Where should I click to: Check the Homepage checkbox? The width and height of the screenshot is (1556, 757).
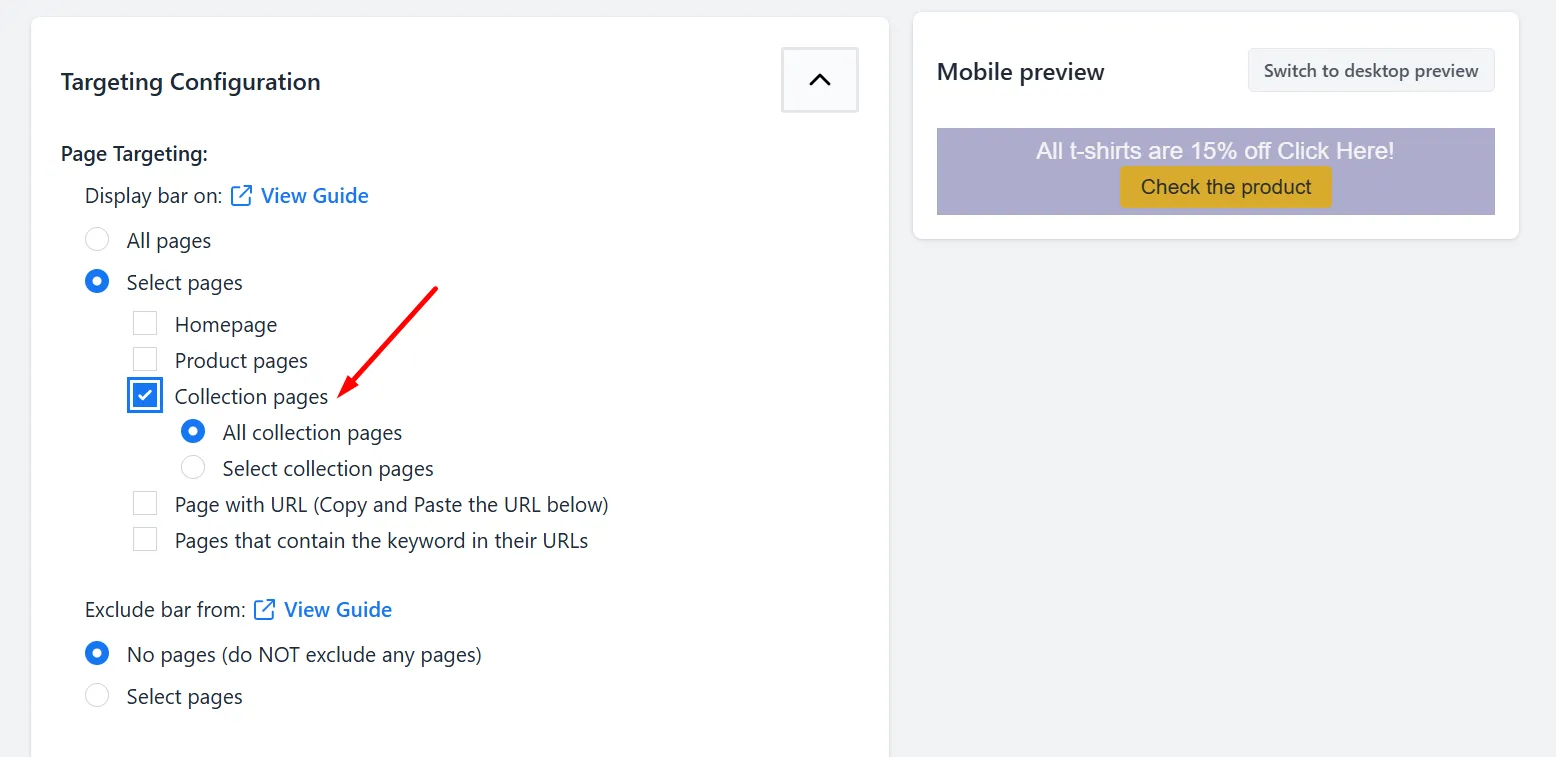(x=145, y=324)
